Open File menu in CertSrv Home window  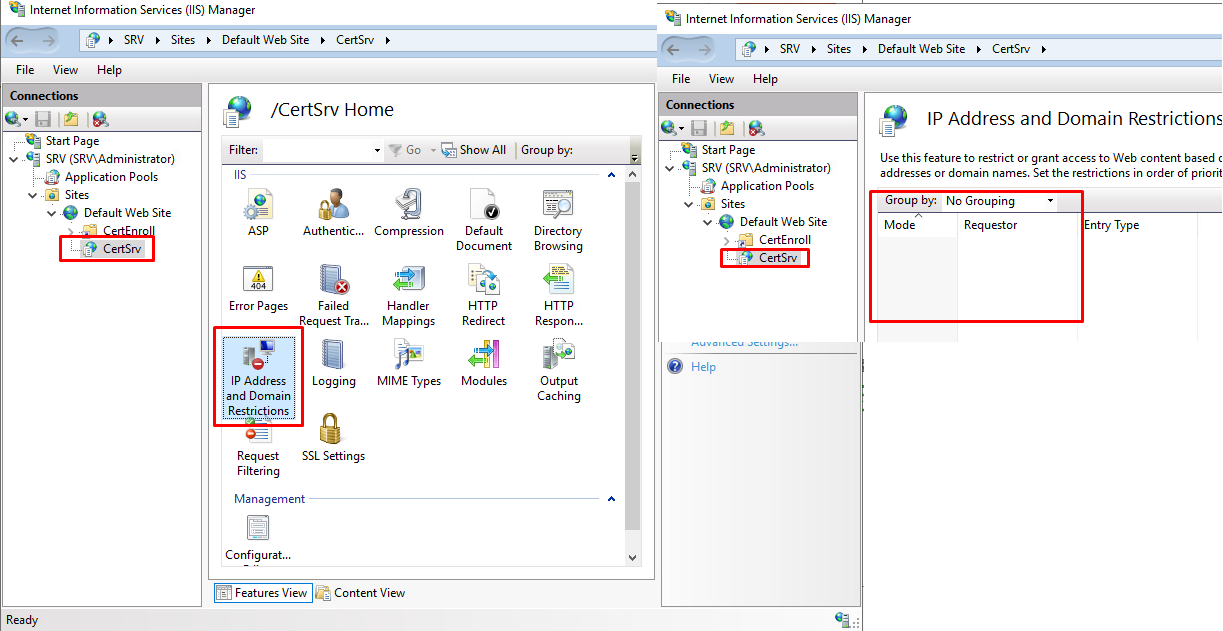click(x=25, y=70)
